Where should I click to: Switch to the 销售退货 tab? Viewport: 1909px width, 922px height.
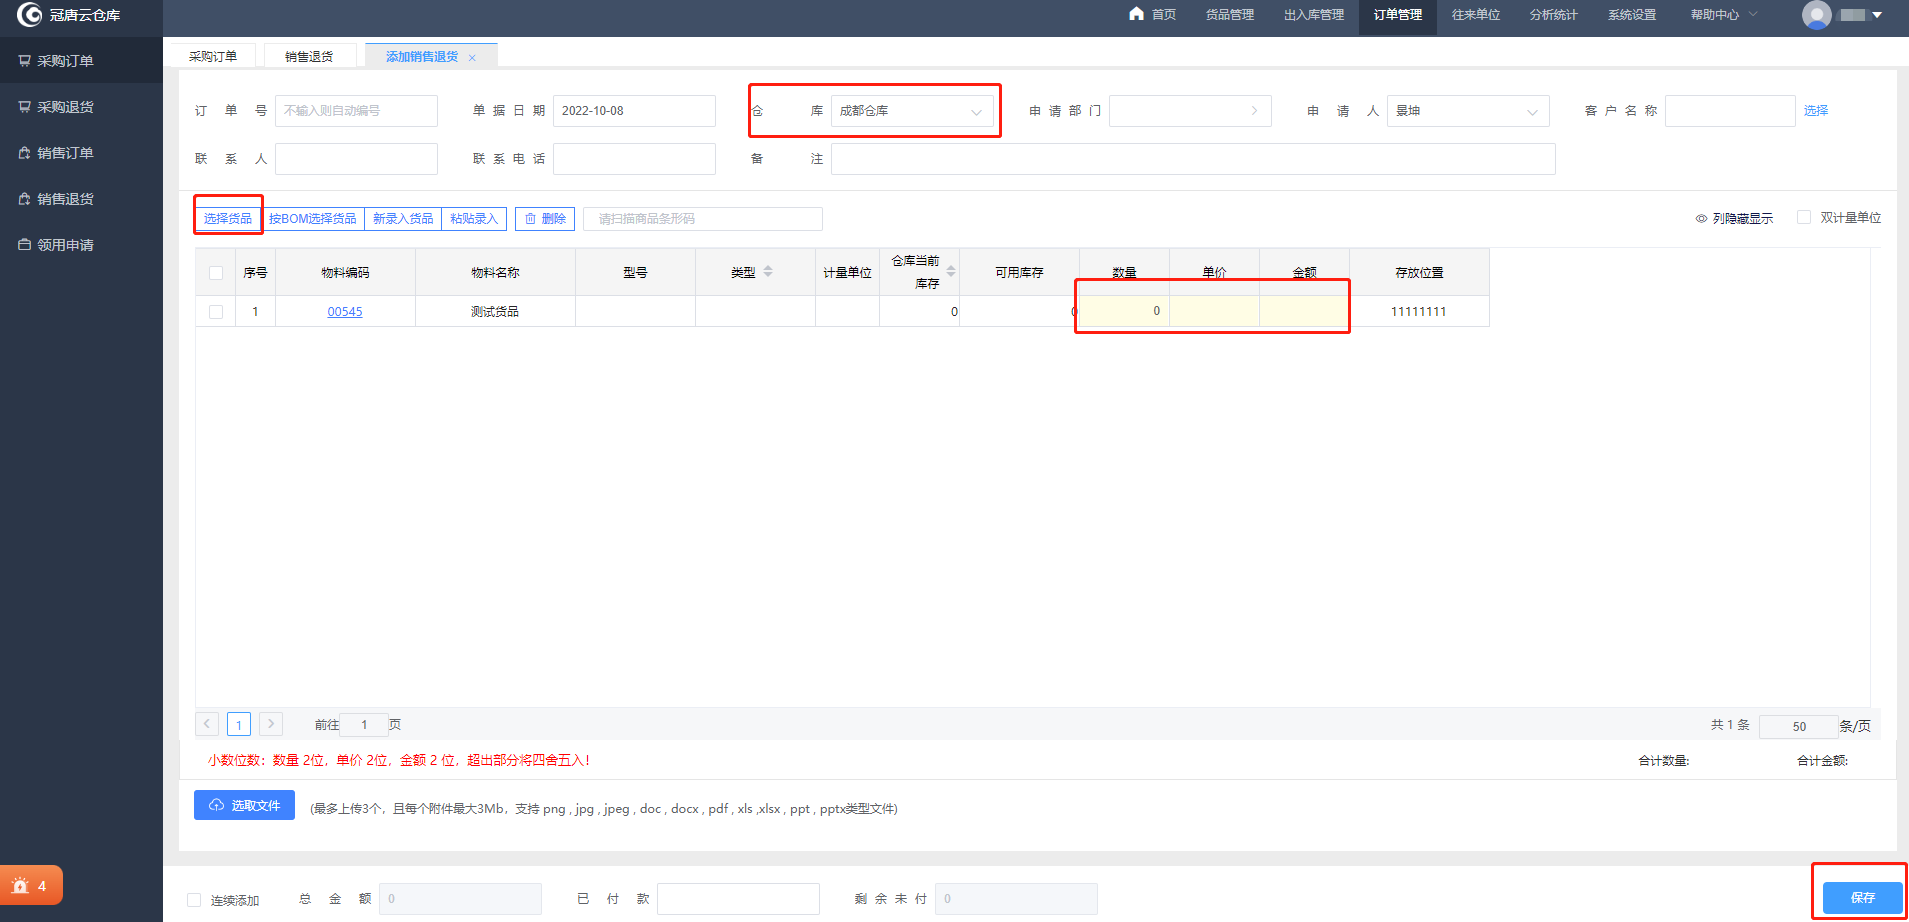[x=309, y=56]
